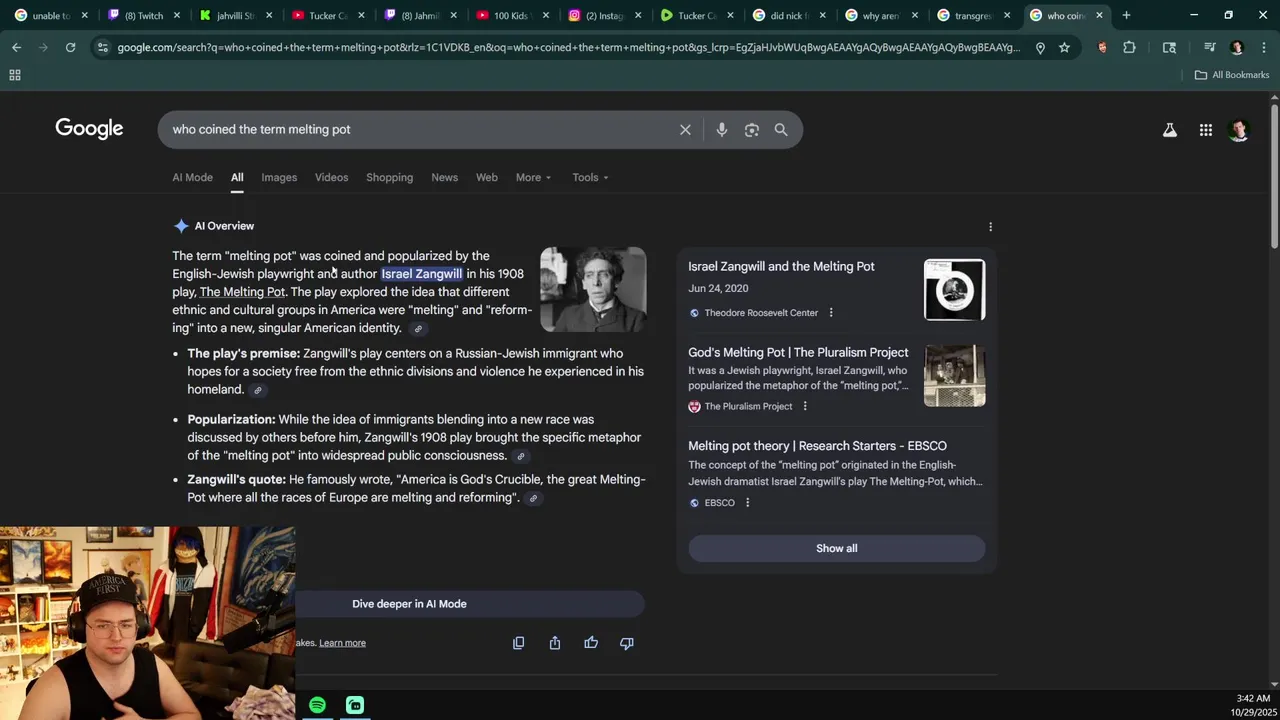The height and width of the screenshot is (720, 1280).
Task: Open Spotify from the taskbar
Action: (317, 705)
